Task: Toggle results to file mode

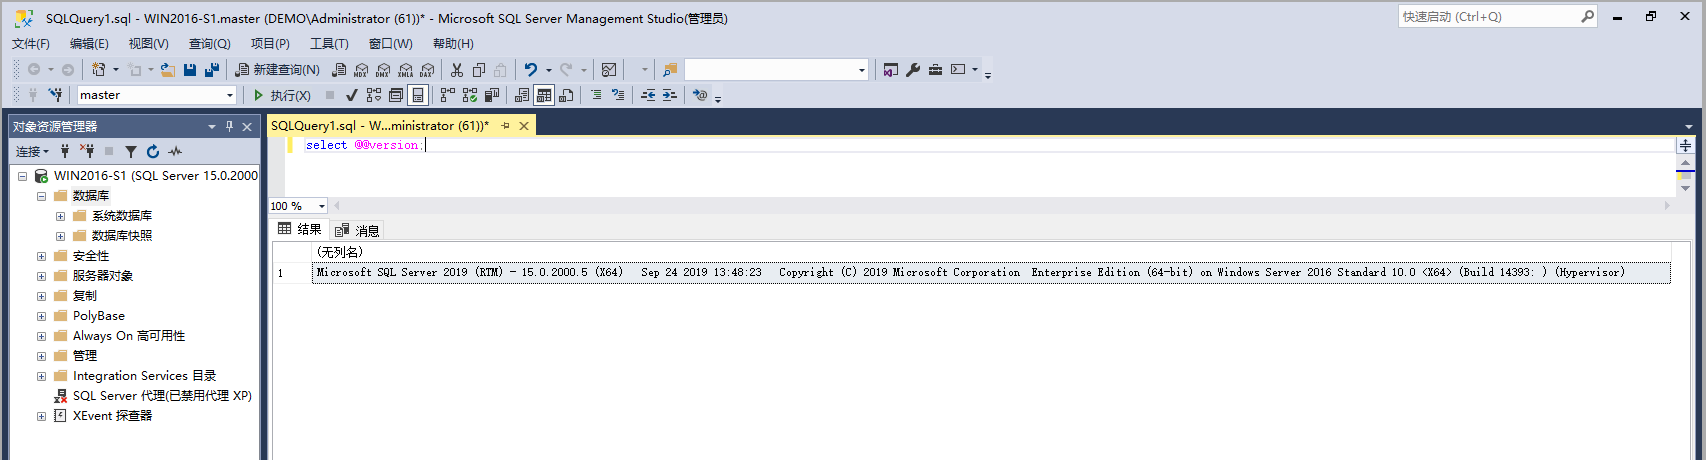Action: tap(566, 95)
